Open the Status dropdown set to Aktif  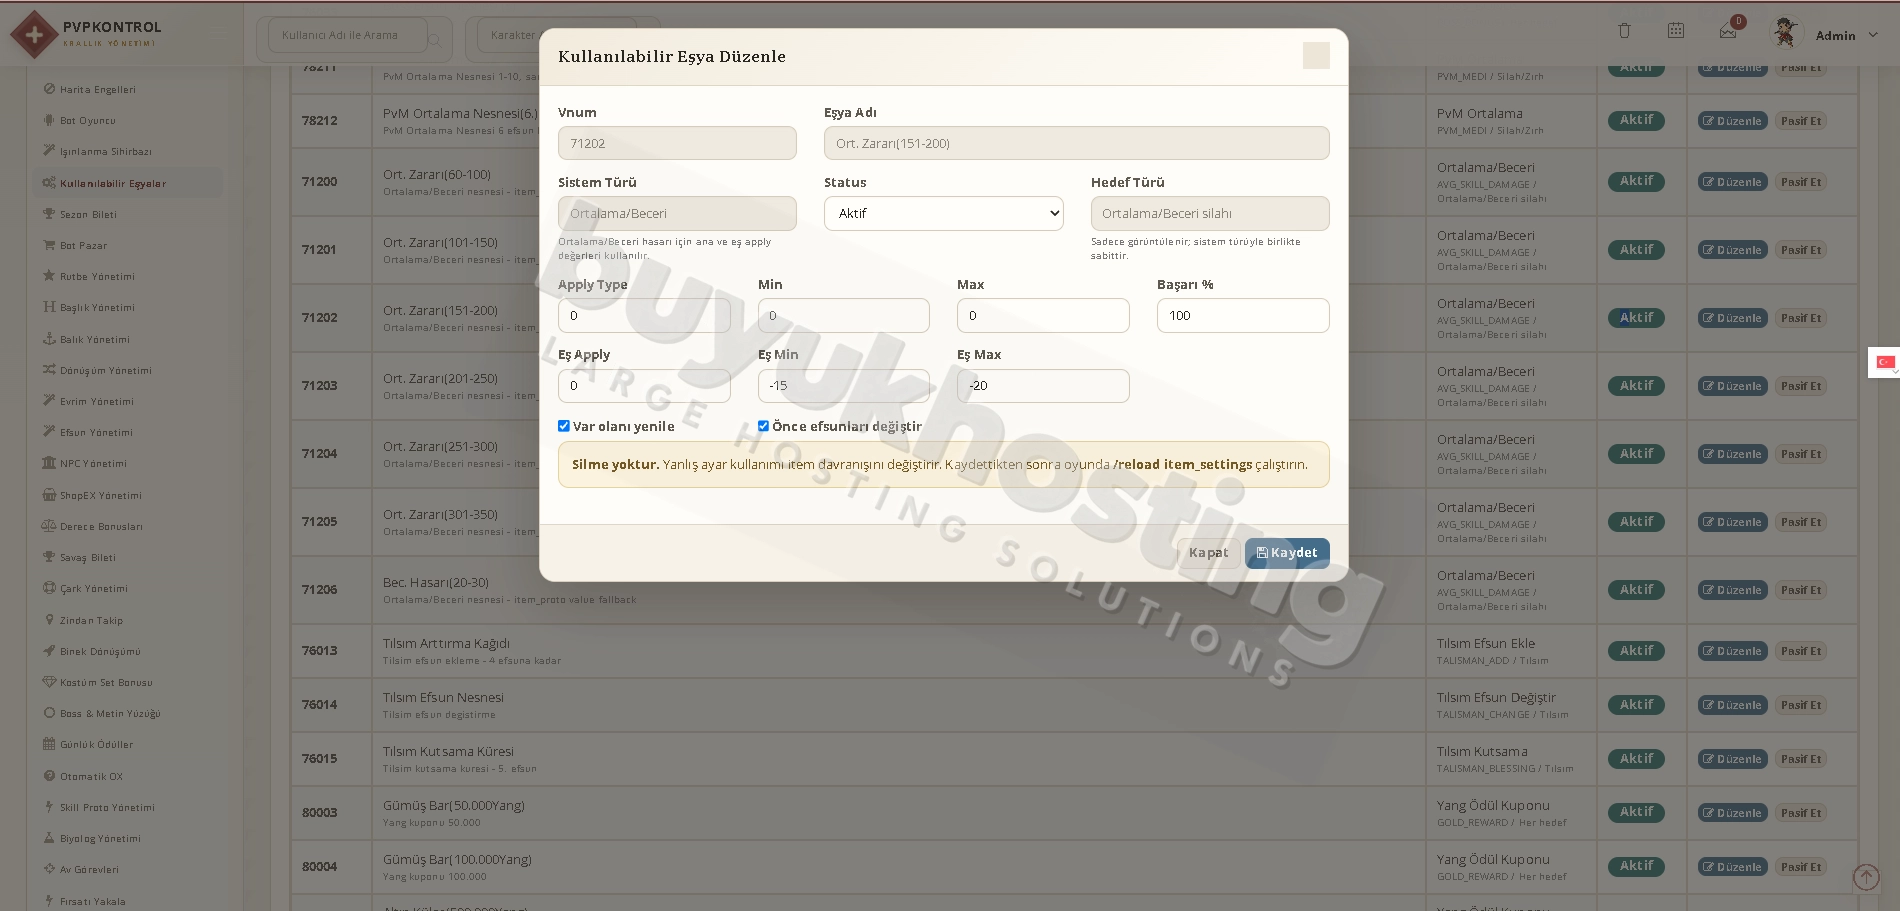tap(943, 213)
